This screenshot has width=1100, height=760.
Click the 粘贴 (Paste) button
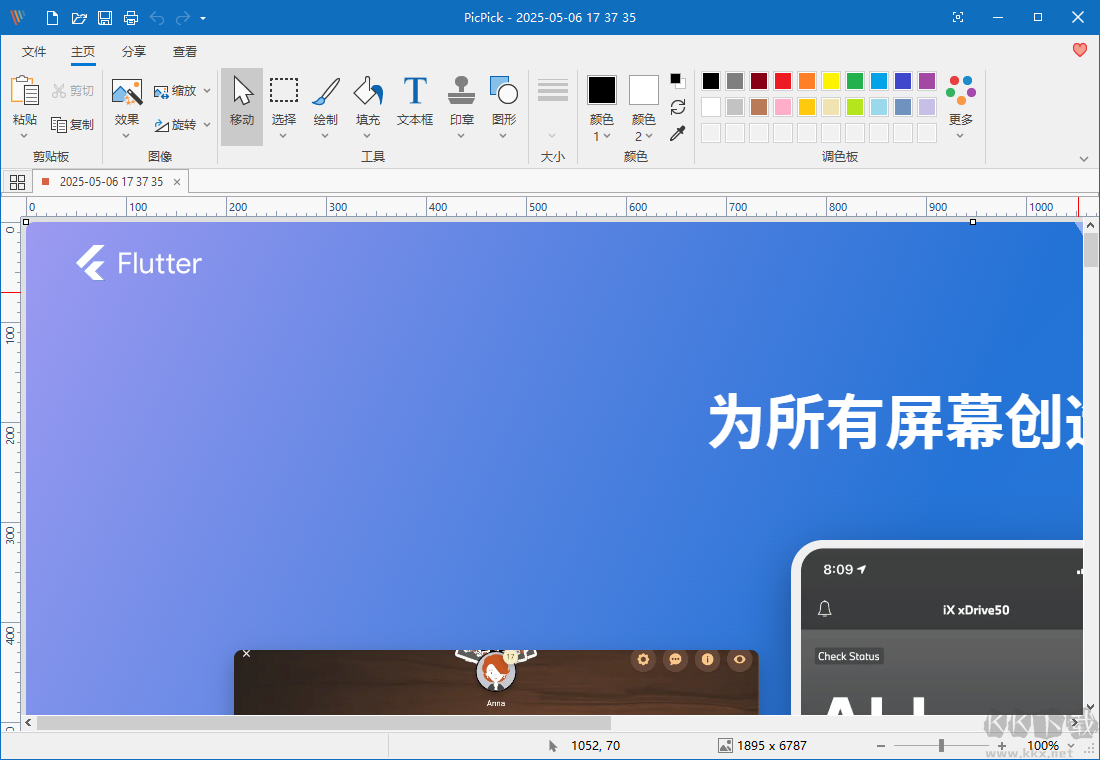coord(24,100)
